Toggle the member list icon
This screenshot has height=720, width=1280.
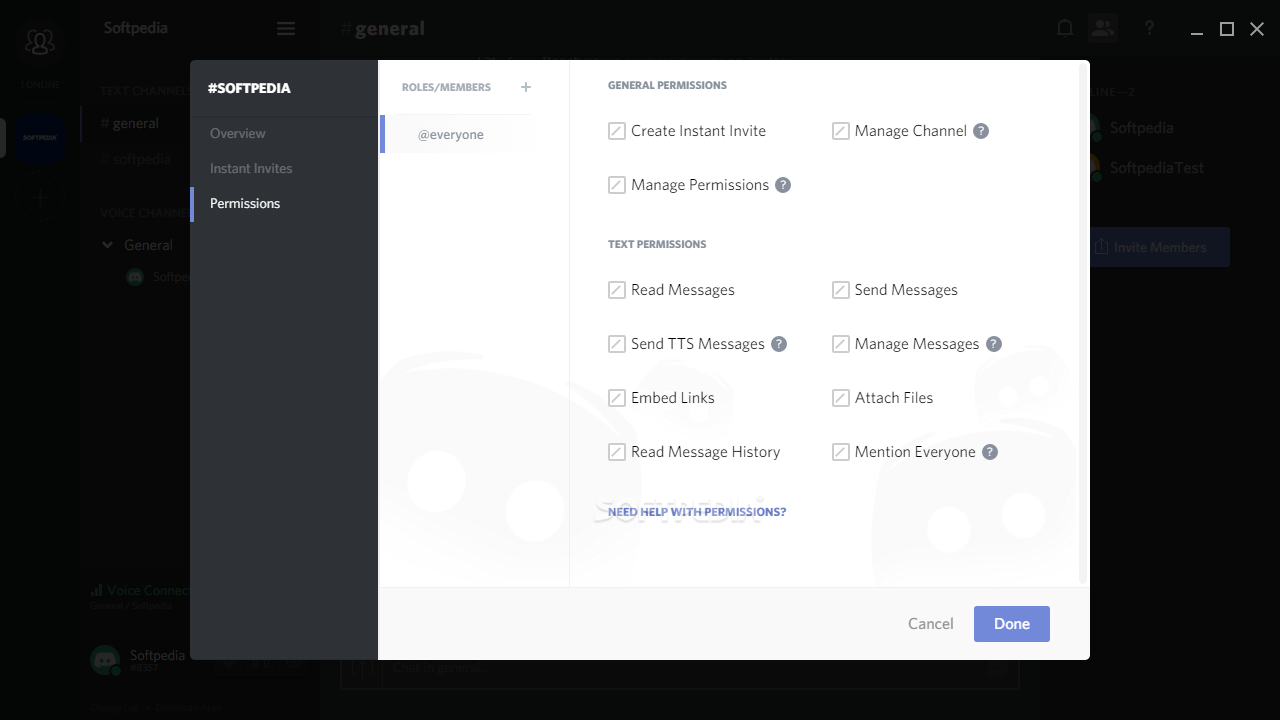(x=1103, y=28)
